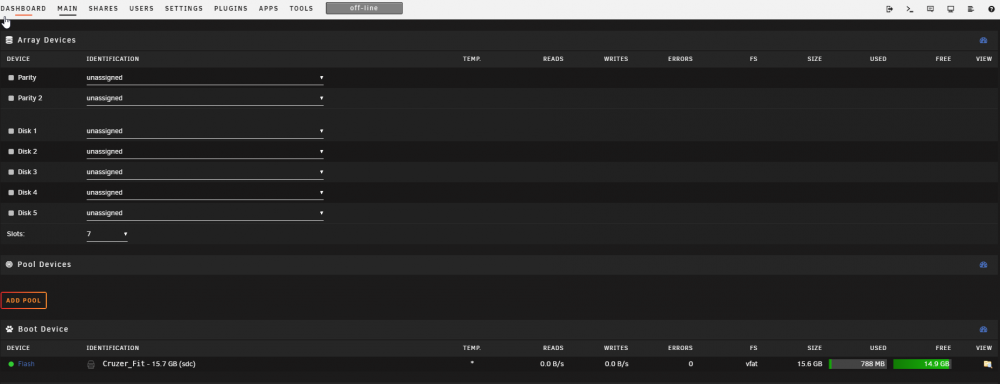
Task: Click the 788 MB used space bar
Action: click(858, 364)
